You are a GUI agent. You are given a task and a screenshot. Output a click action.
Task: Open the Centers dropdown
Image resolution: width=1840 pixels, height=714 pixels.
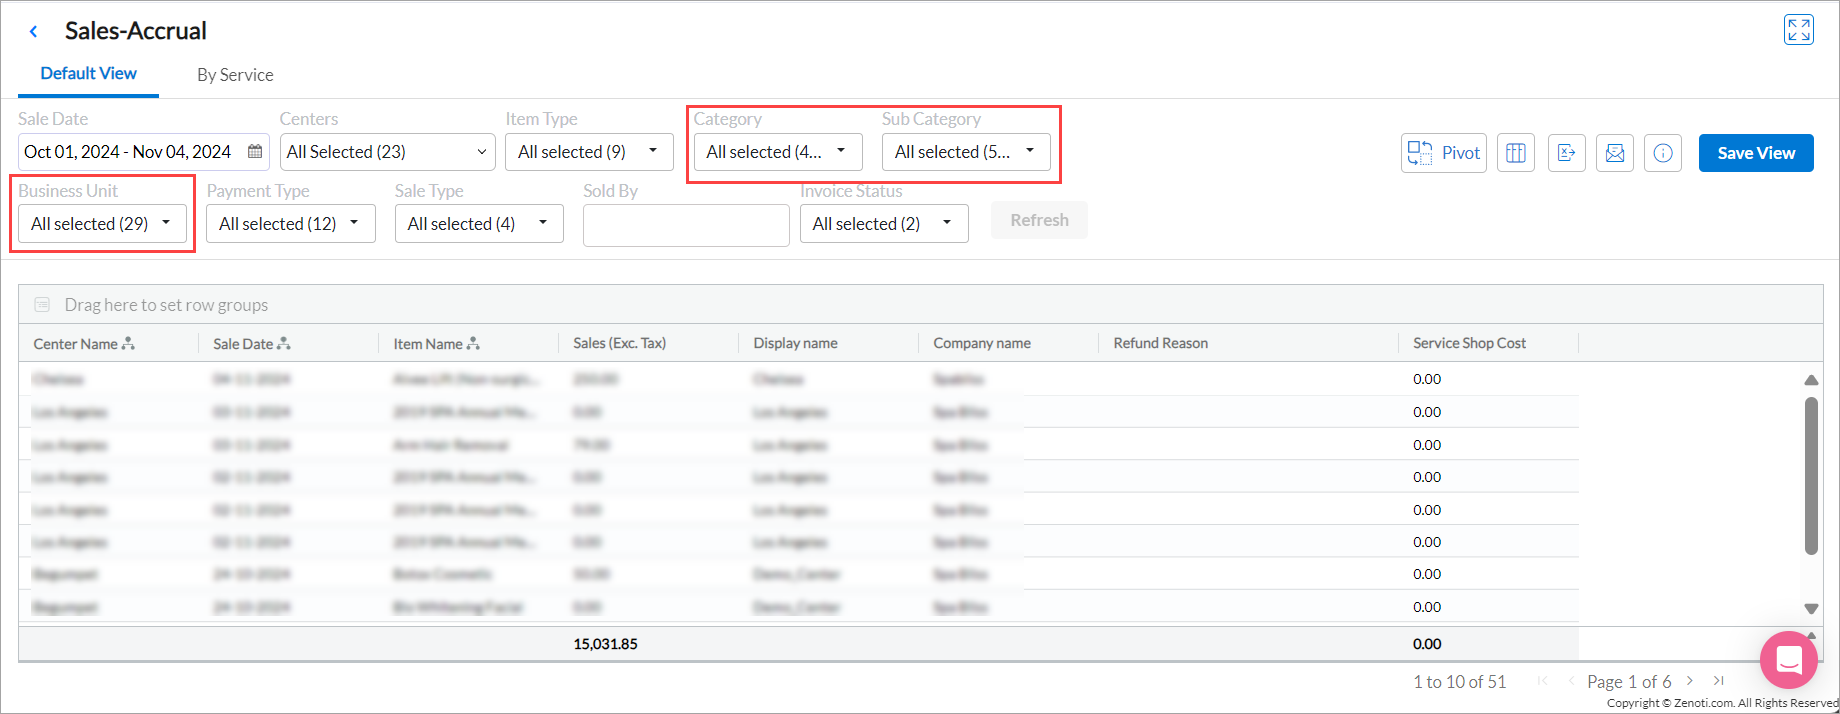click(387, 152)
